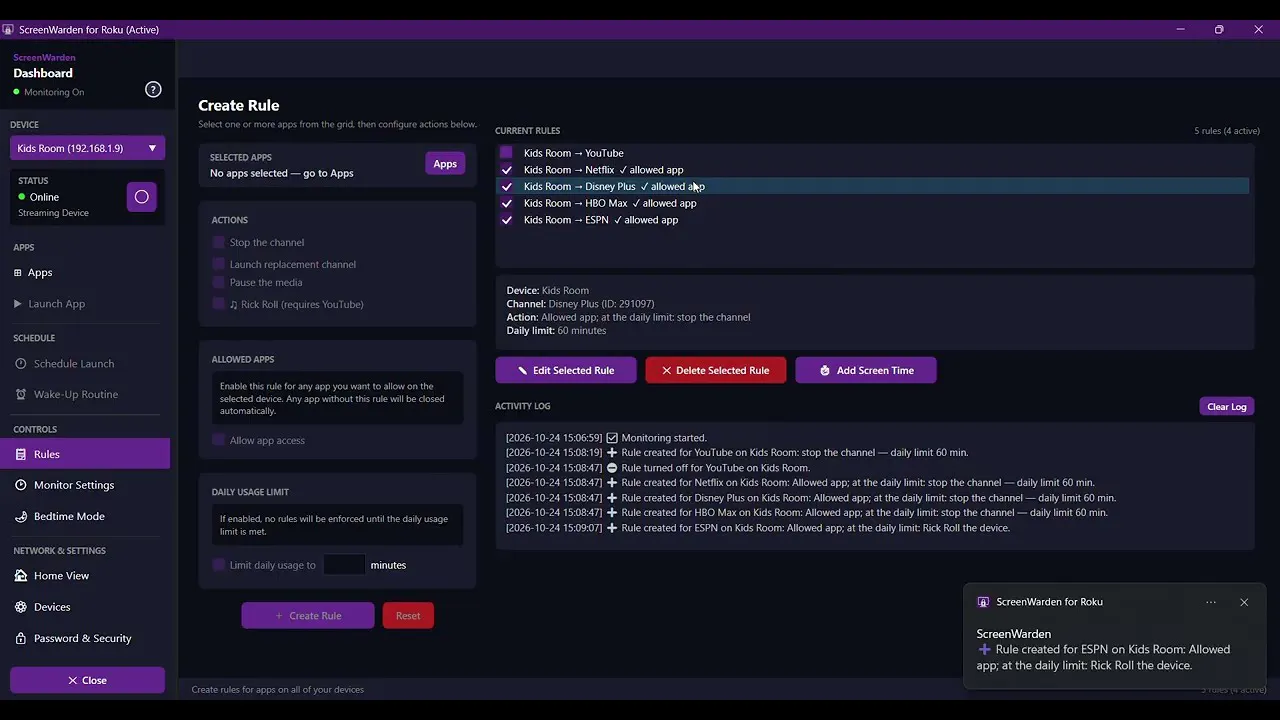Uncheck the ESPN rule checkbox
1280x720 pixels.
[506, 220]
